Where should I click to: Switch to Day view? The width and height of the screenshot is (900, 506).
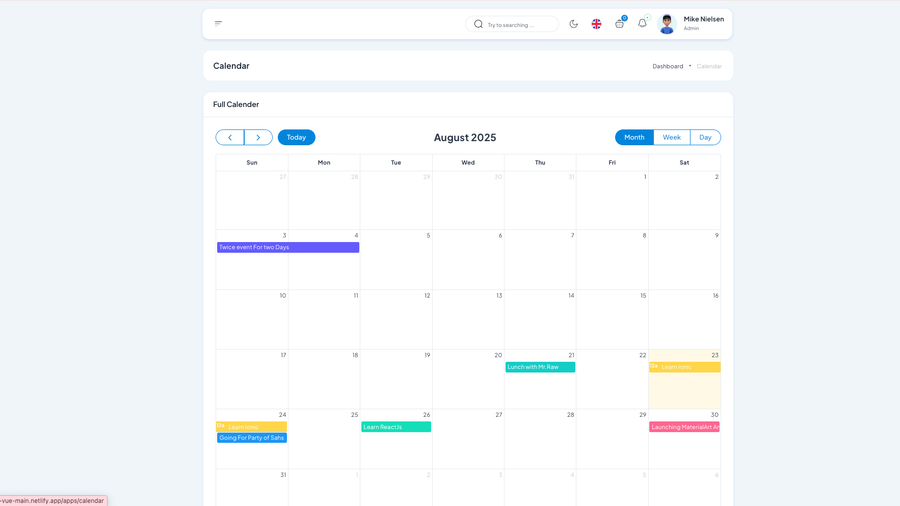(x=705, y=137)
